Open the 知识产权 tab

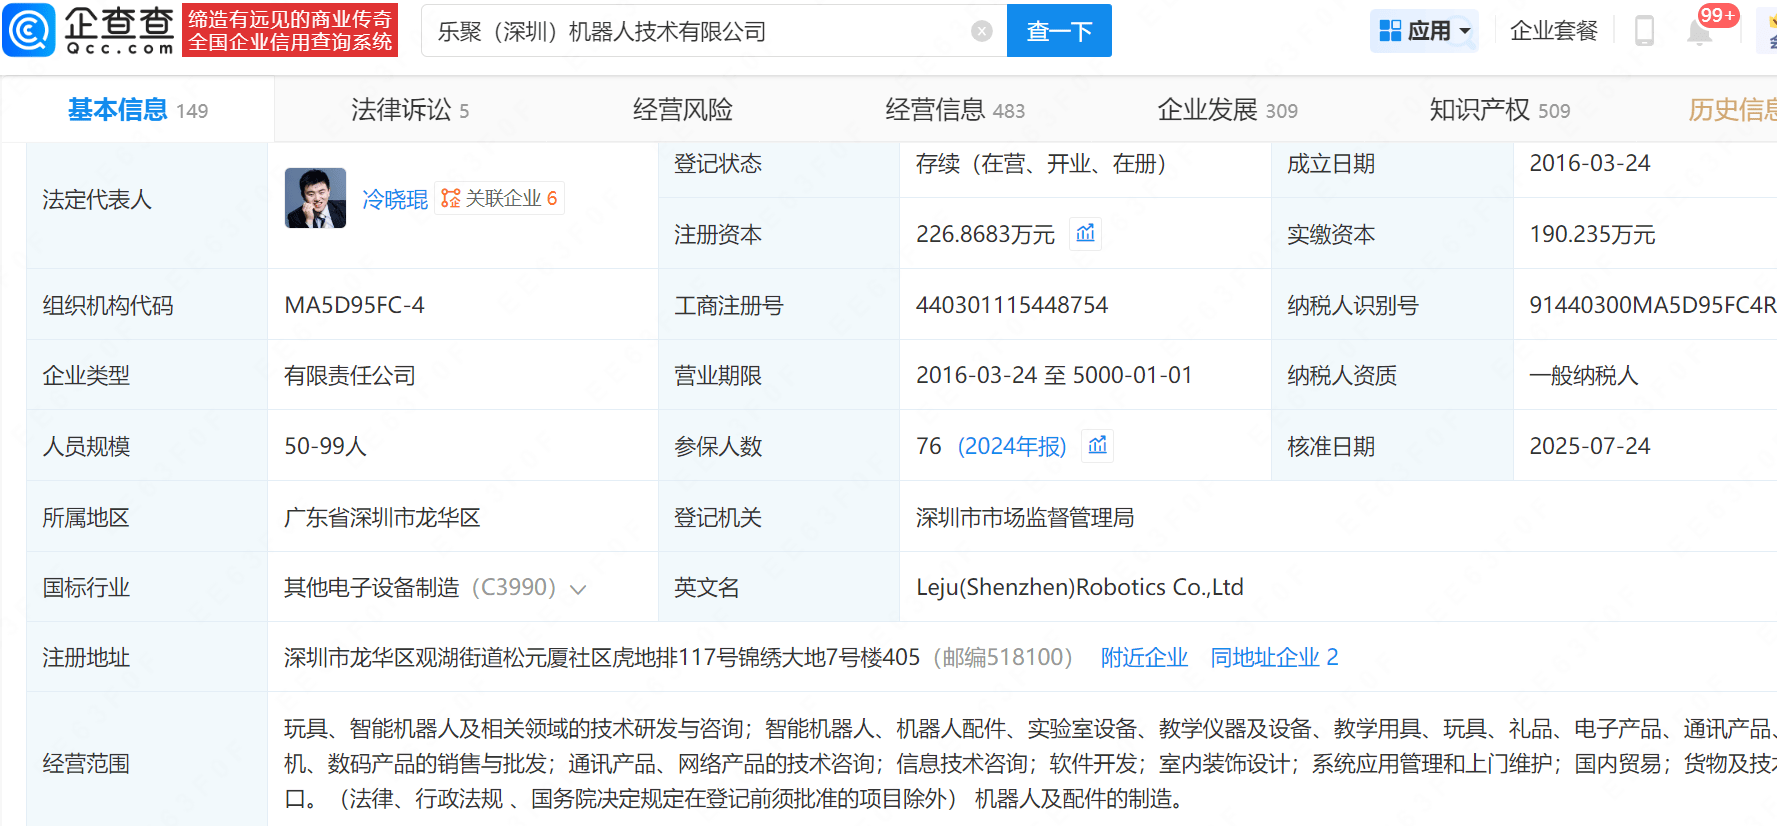pos(1499,110)
